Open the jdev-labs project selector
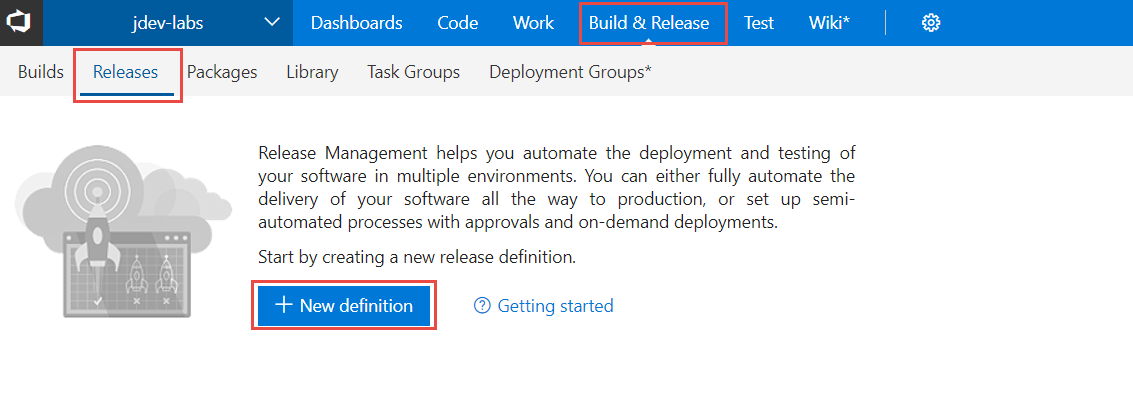The image size is (1133, 409). pos(168,22)
